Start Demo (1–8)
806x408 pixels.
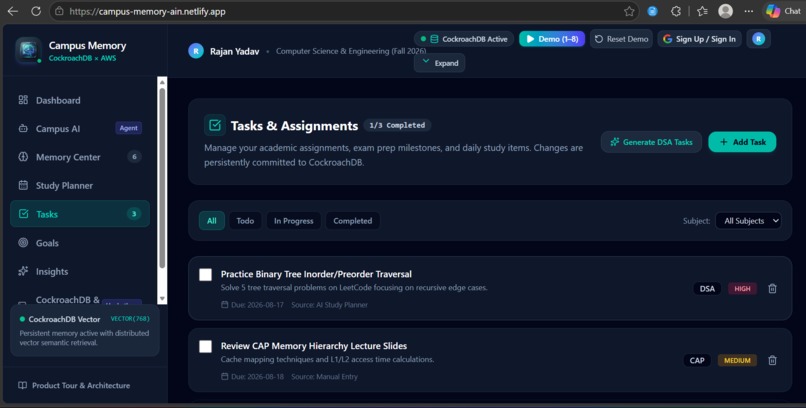[x=552, y=39]
